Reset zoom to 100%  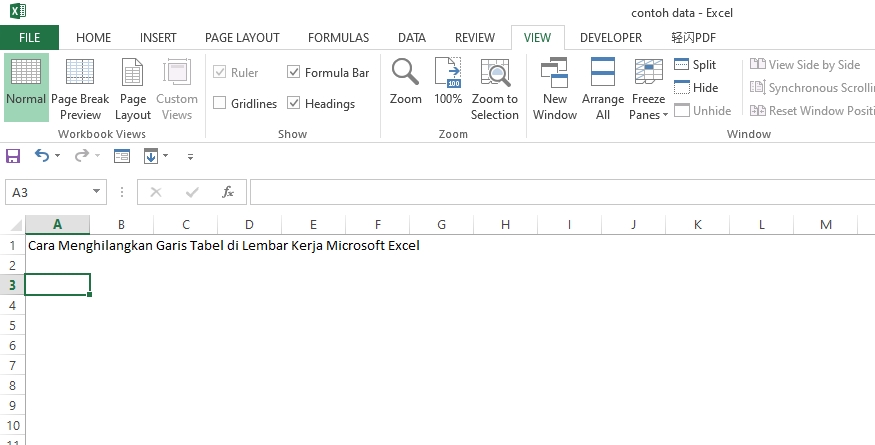pos(448,82)
